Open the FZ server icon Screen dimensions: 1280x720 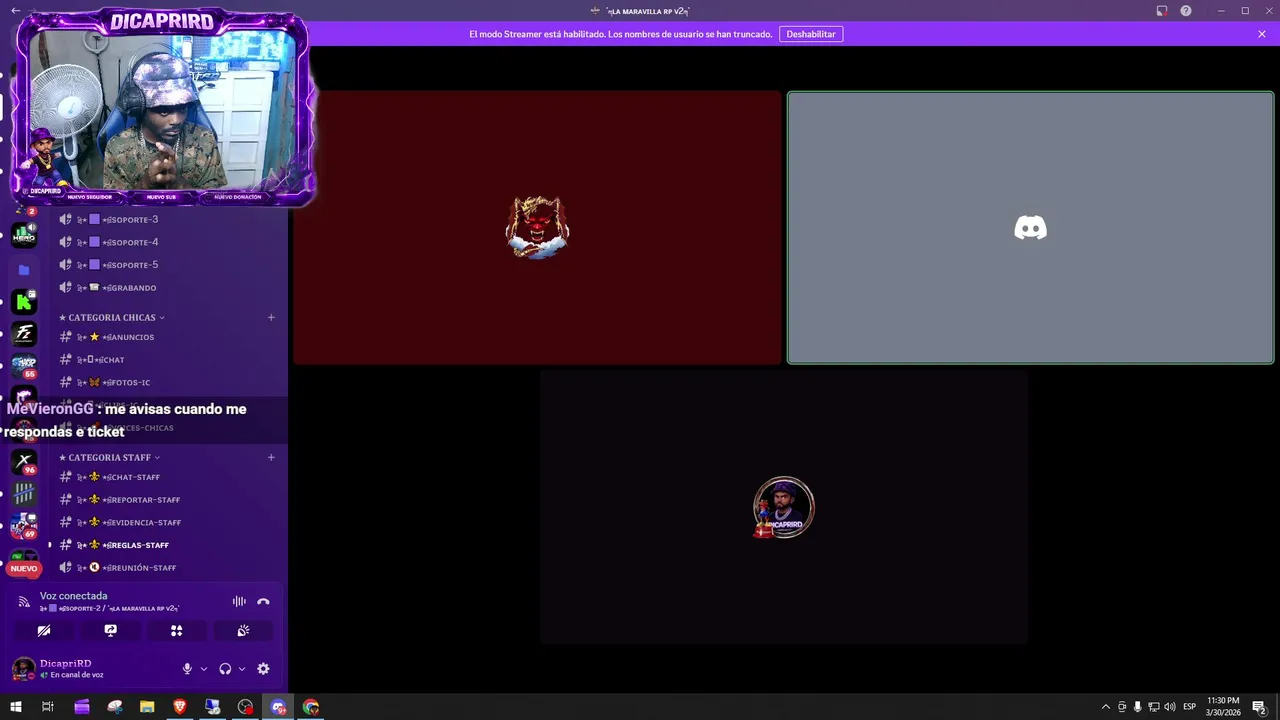(24, 333)
